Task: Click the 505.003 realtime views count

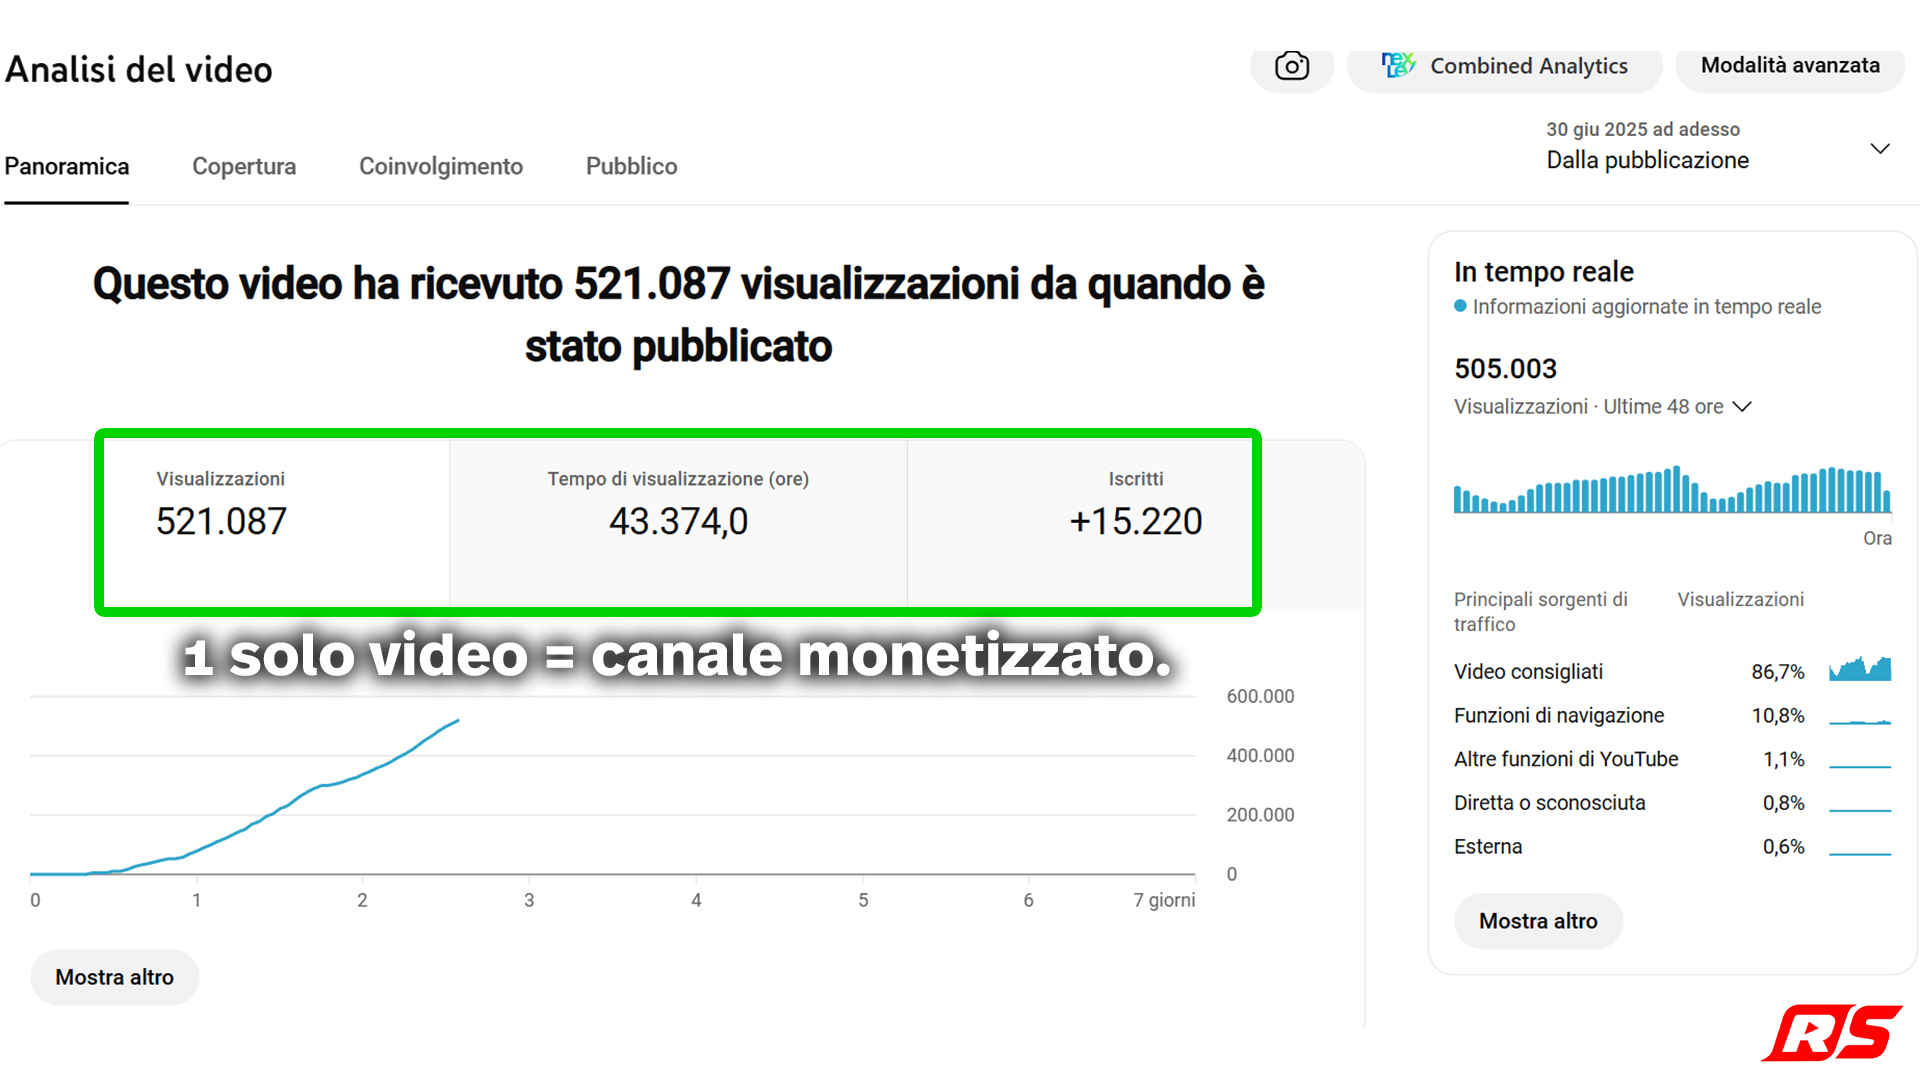Action: coord(1505,369)
